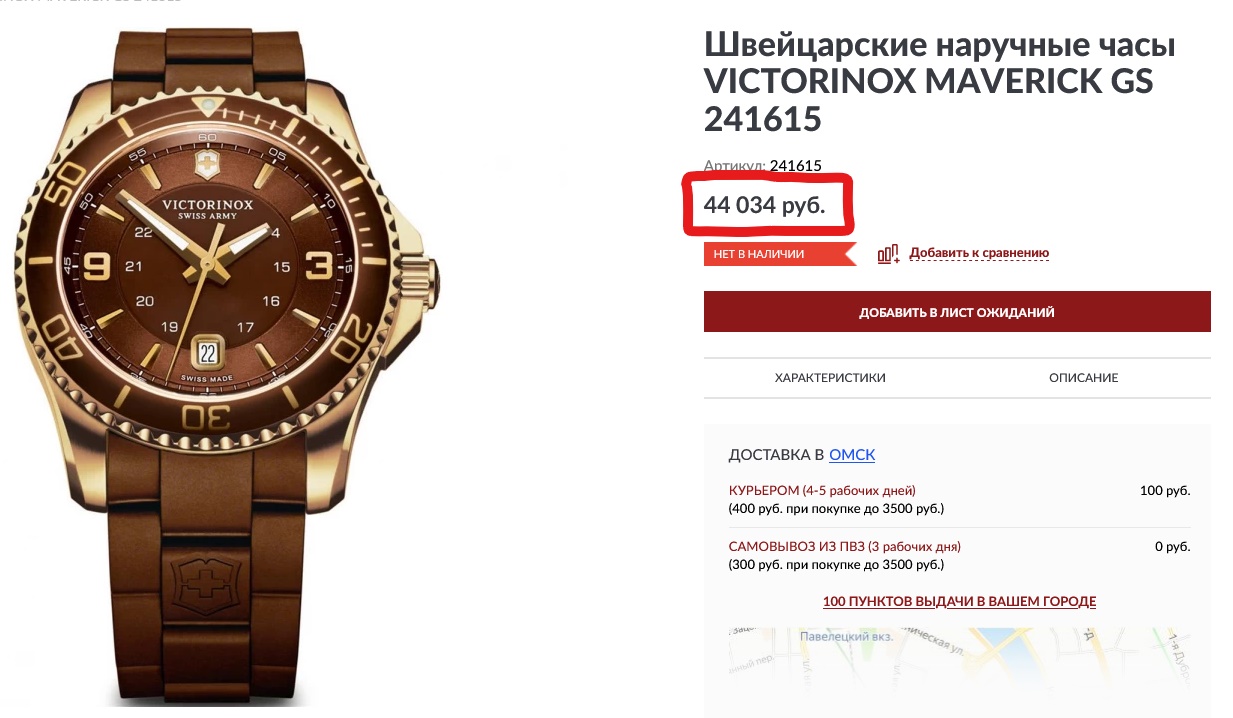Click the highlighted price 44 034 руб.
The image size is (1233, 718).
(x=764, y=205)
